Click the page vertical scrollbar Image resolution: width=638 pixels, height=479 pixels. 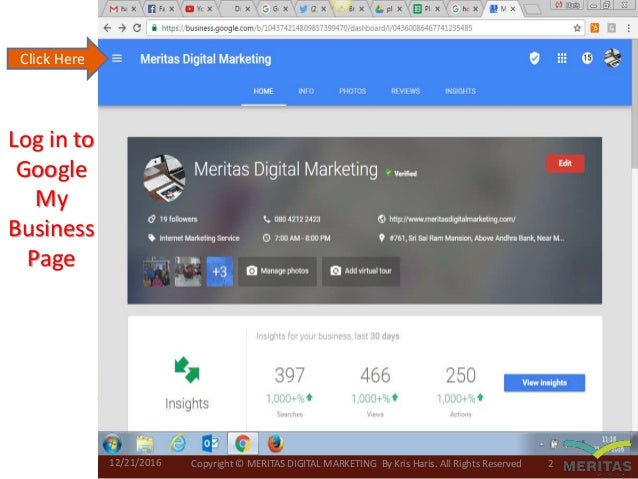point(635,104)
